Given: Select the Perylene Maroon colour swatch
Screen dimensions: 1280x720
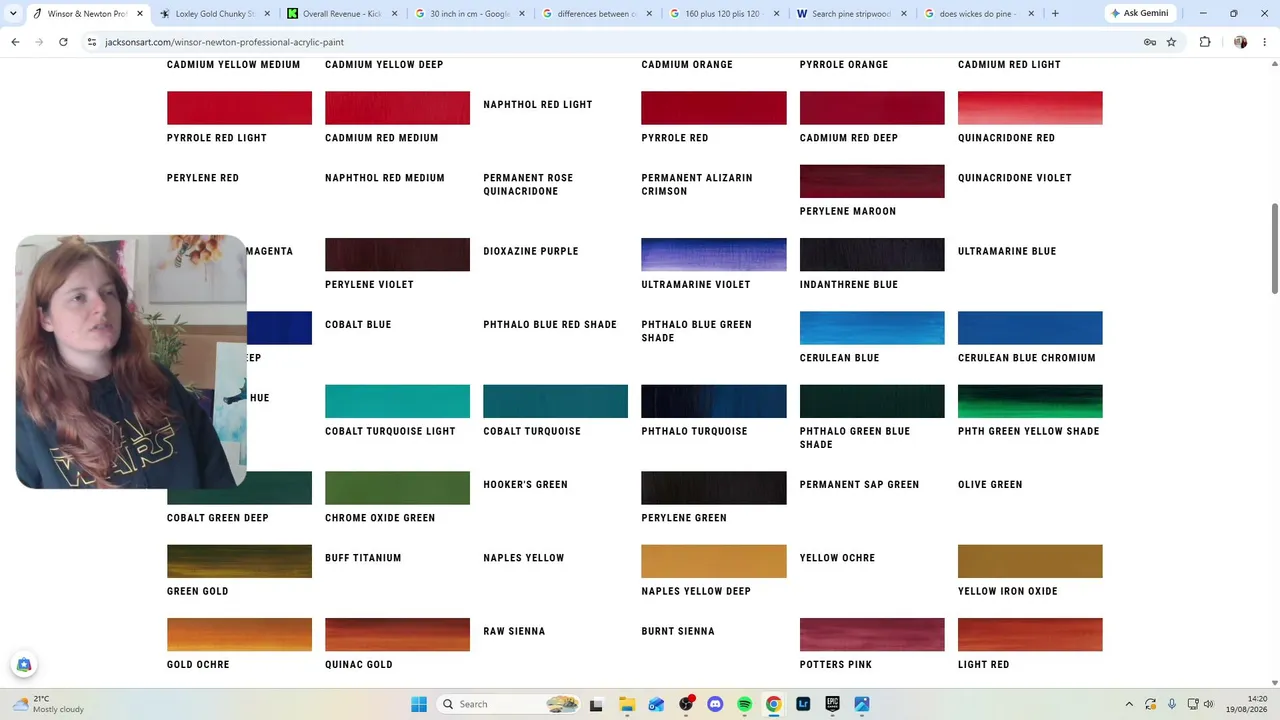Looking at the screenshot, I should [872, 181].
